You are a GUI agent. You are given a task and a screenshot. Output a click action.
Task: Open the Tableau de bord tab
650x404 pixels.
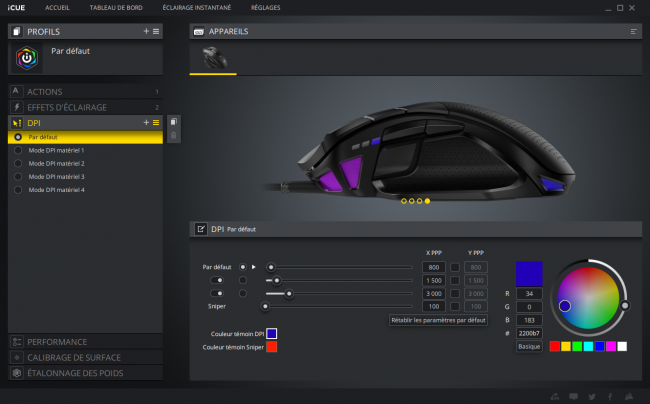pyautogui.click(x=116, y=7)
